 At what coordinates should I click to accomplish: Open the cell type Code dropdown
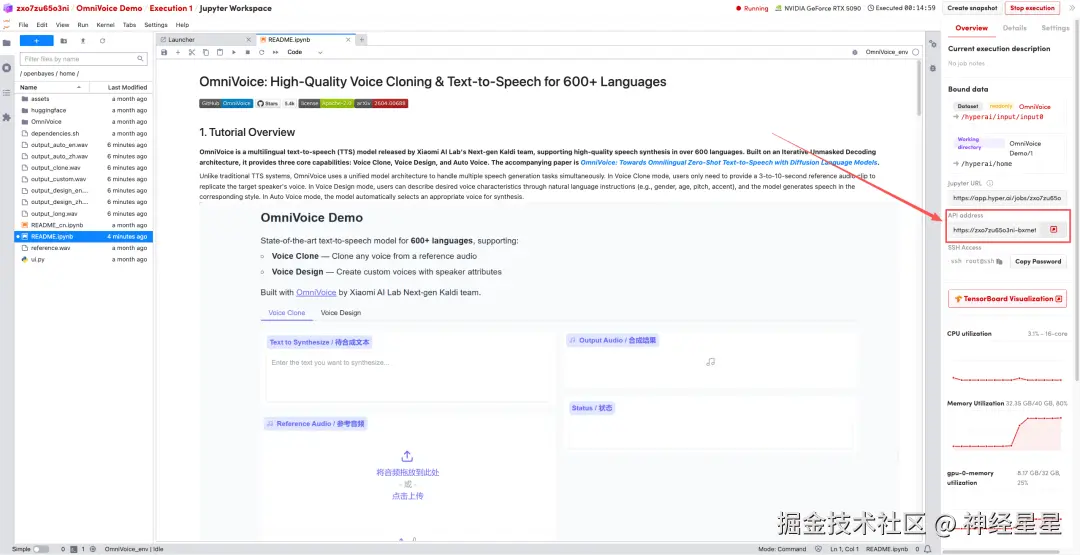click(x=304, y=52)
